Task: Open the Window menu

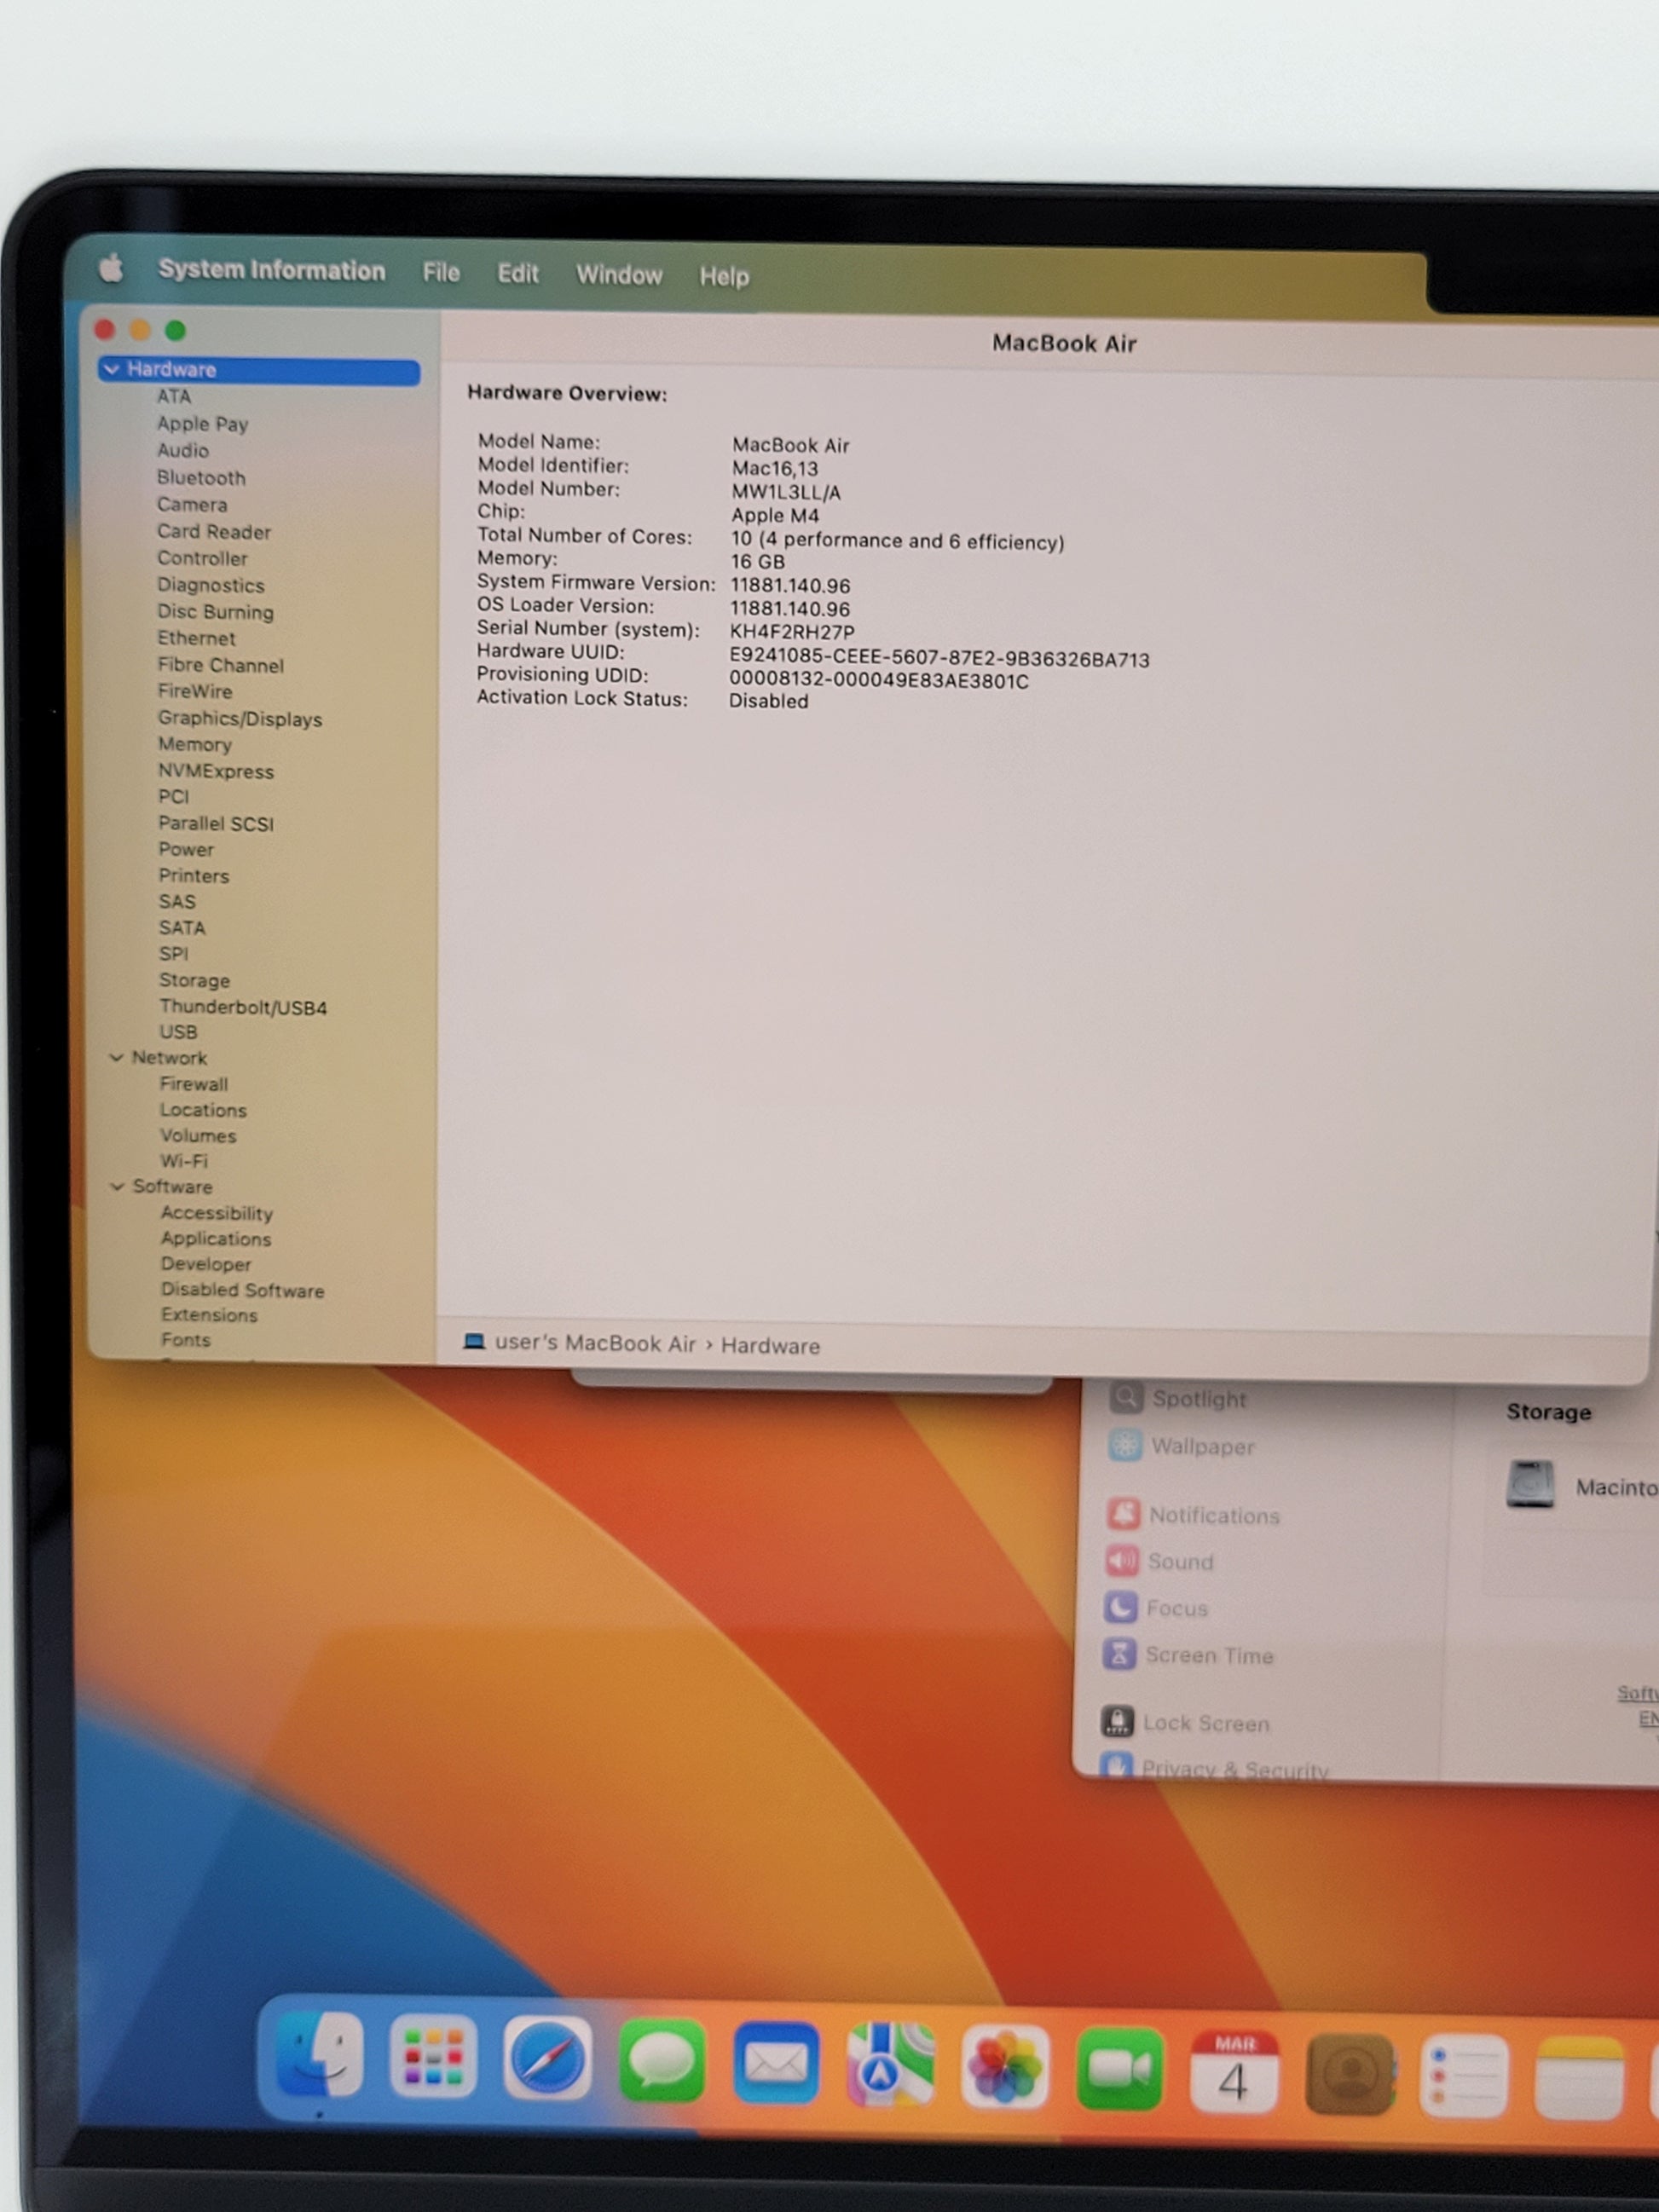Action: (x=618, y=275)
